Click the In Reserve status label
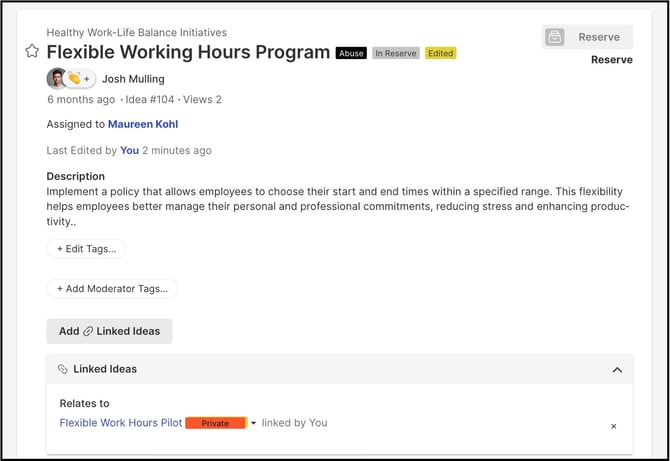This screenshot has height=461, width=670. 396,53
